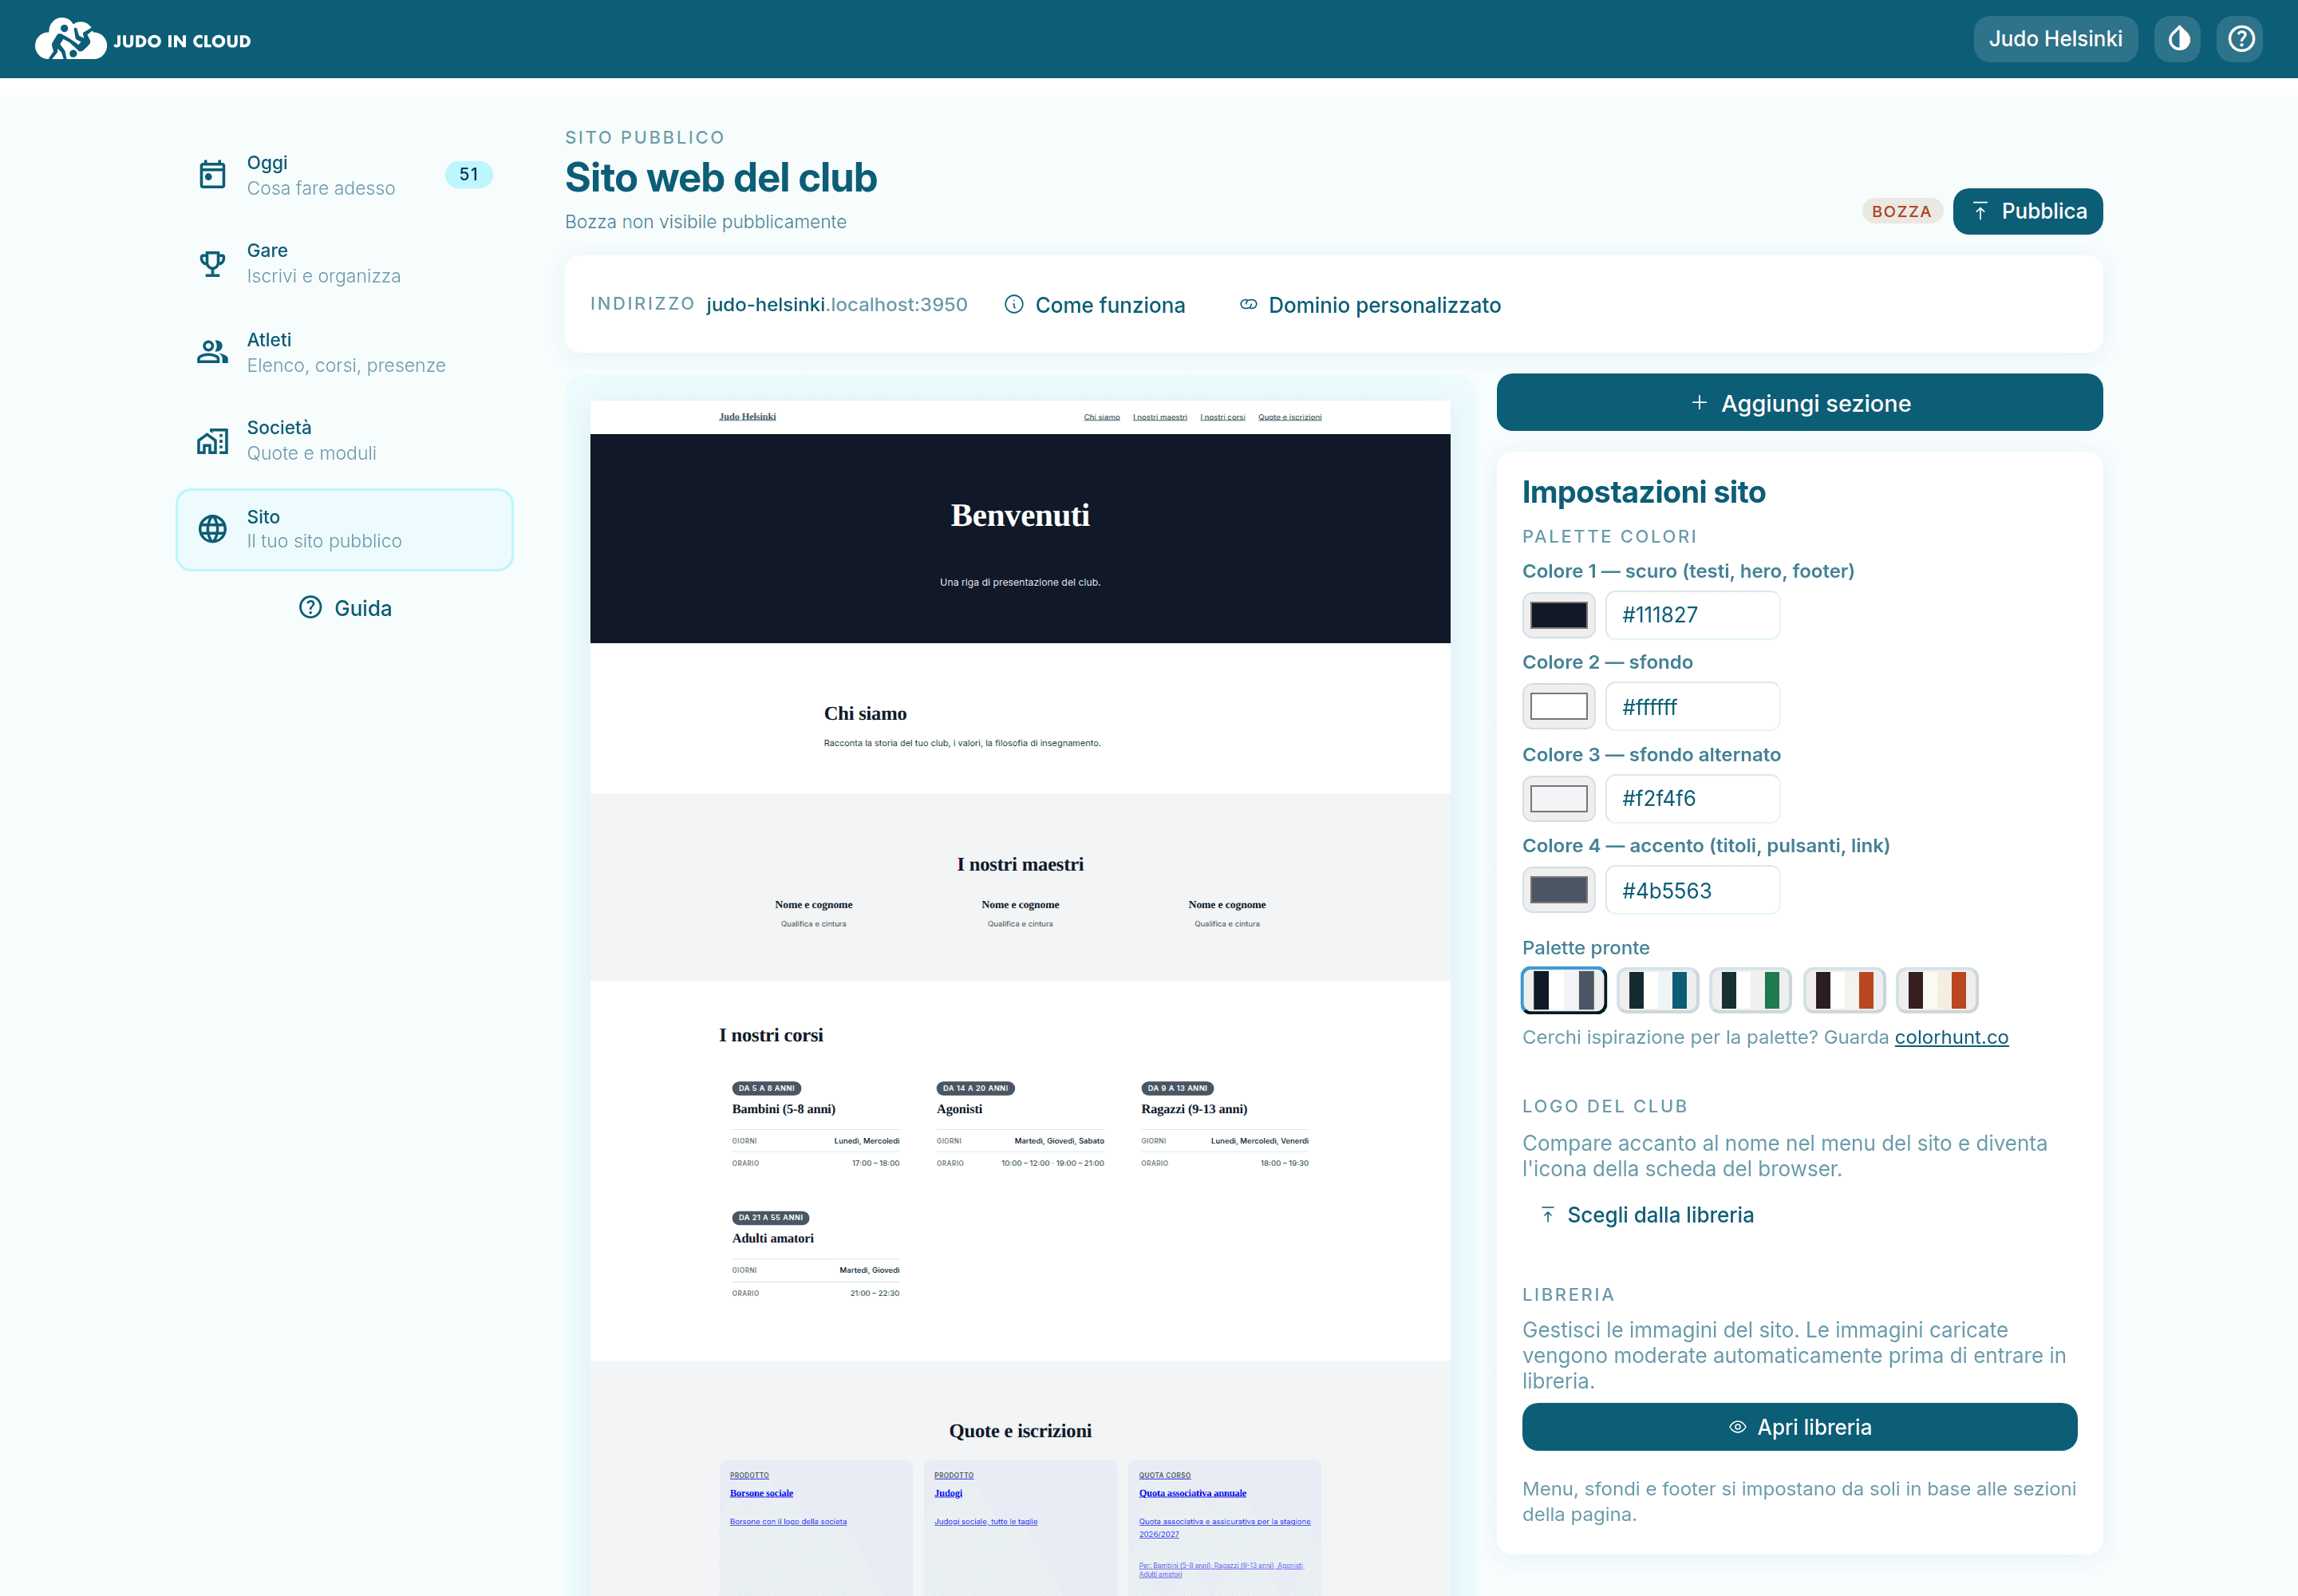Select the first gray preset palette
This screenshot has width=2298, height=1596.
click(1563, 990)
